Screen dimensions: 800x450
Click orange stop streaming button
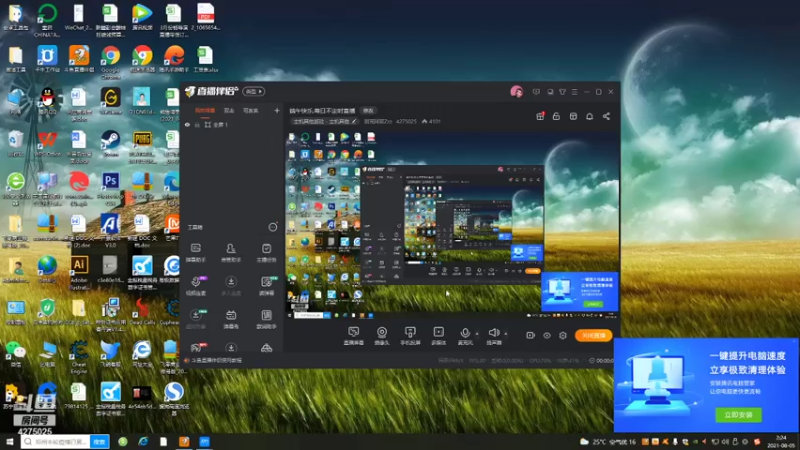coord(594,335)
